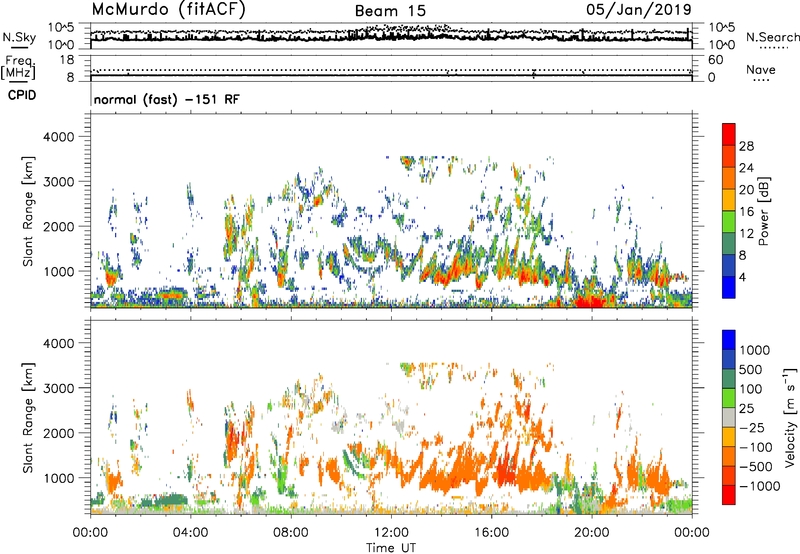Click the '08:00' time axis label
This screenshot has width=800, height=554.
[291, 533]
